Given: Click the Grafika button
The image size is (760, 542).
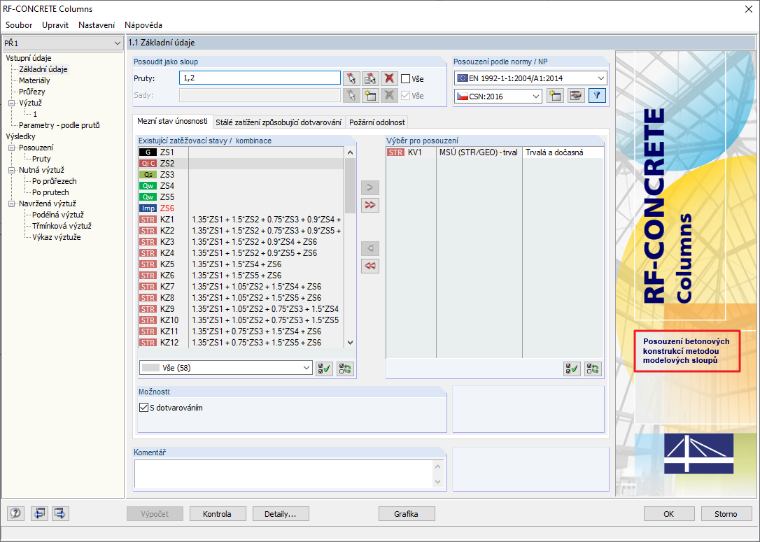Looking at the screenshot, I should 406,514.
